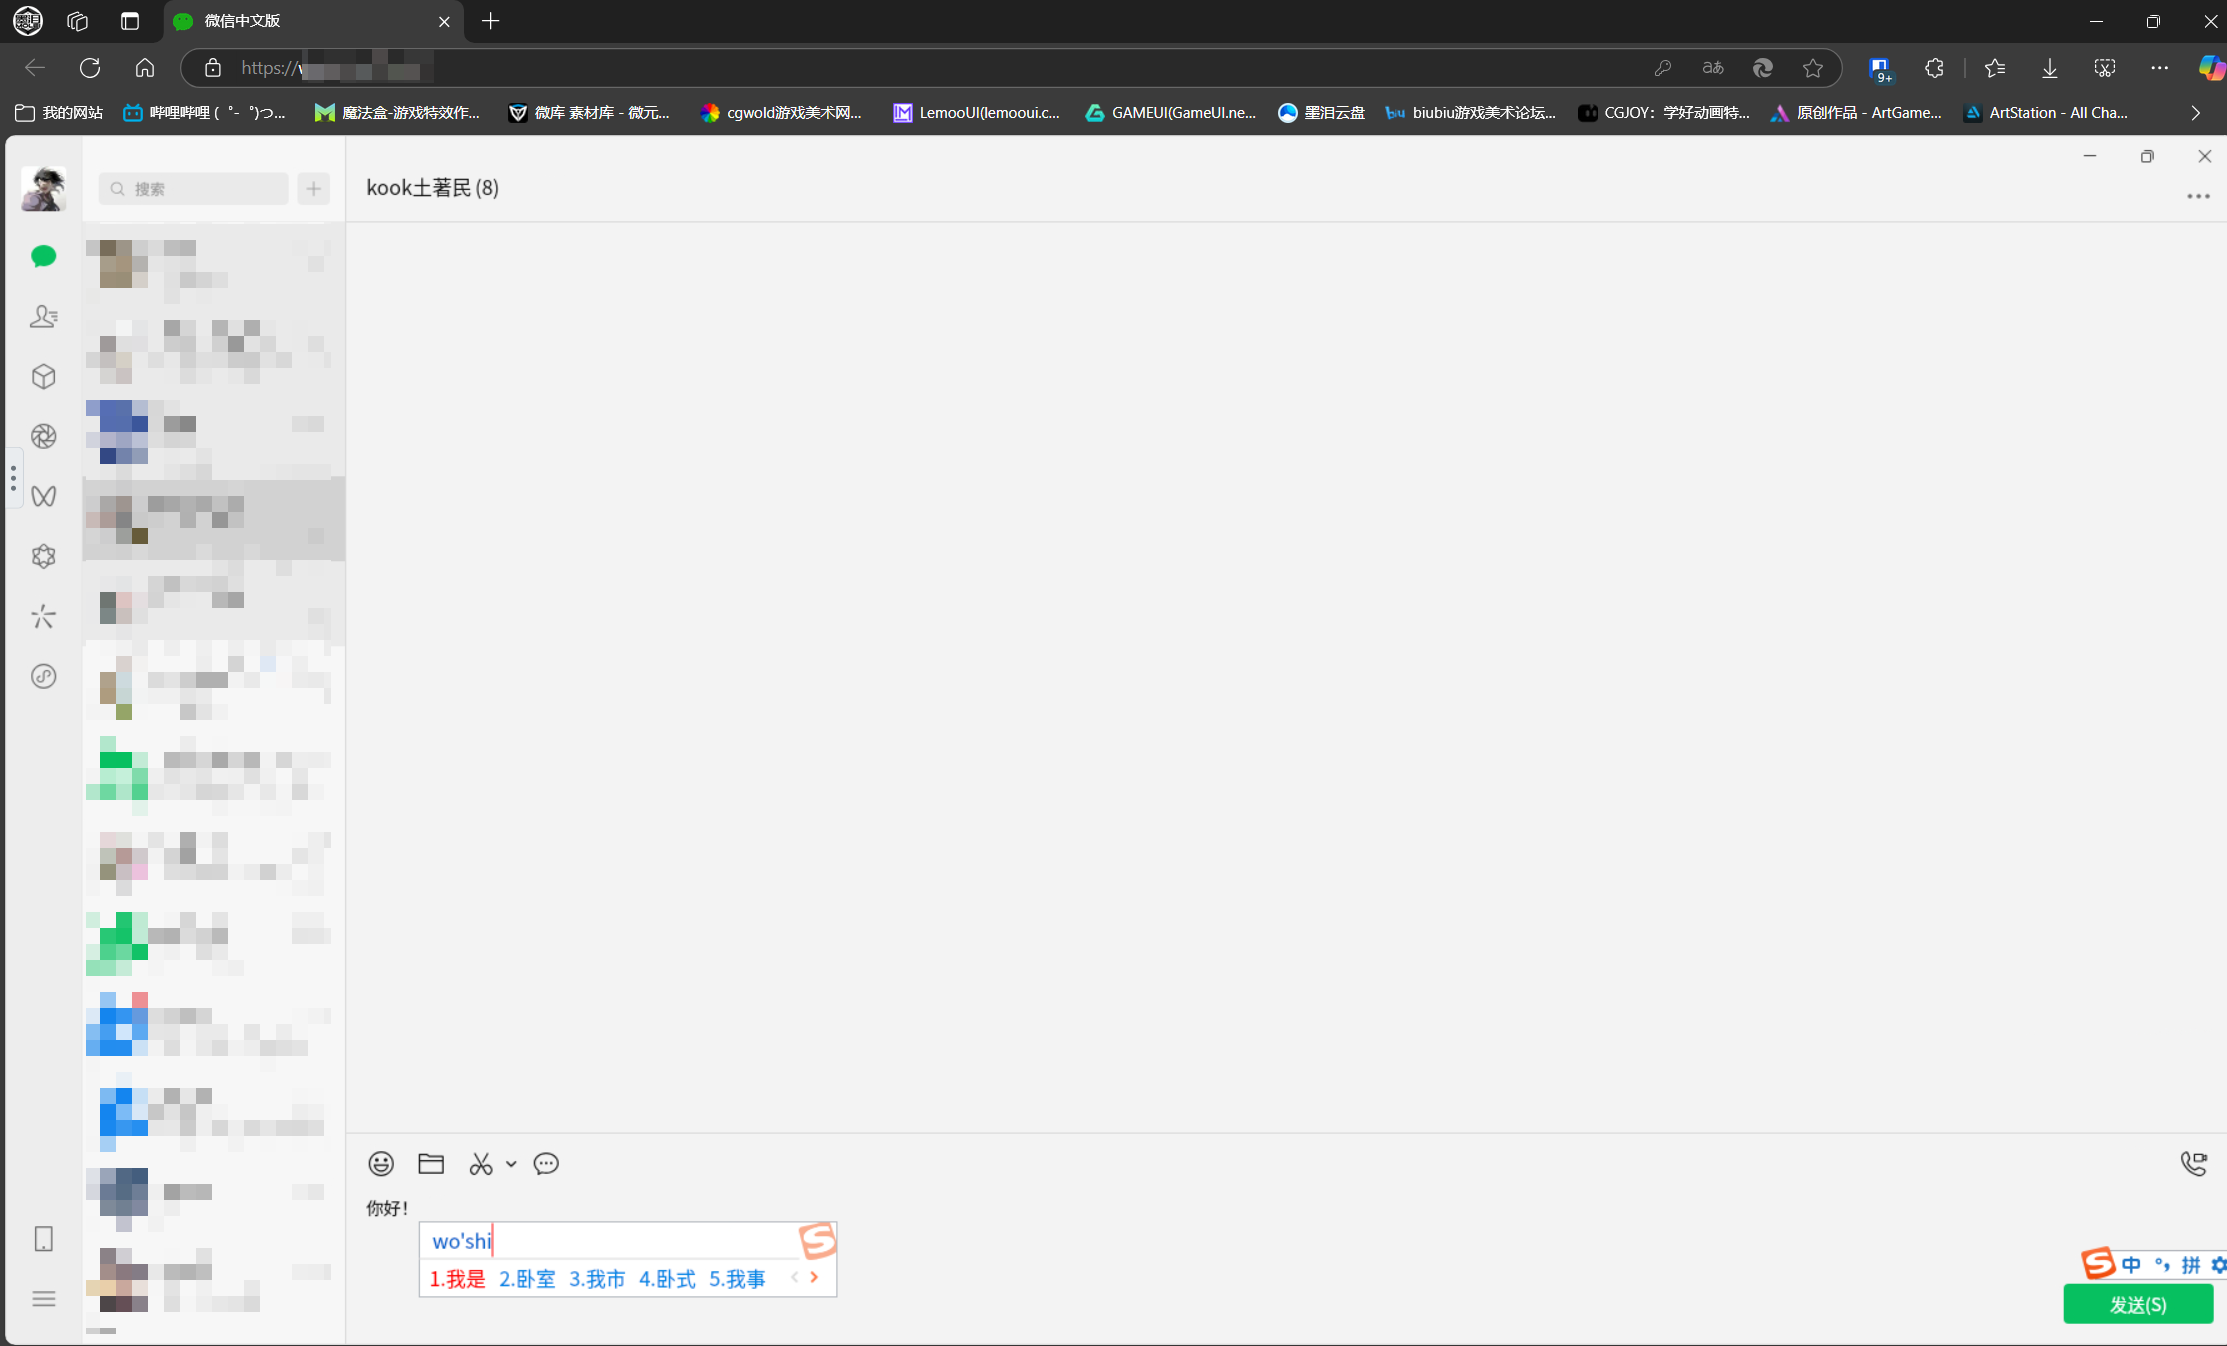This screenshot has height=1346, width=2227.
Task: Open chat history via the speech bubble icon
Action: pyautogui.click(x=546, y=1163)
